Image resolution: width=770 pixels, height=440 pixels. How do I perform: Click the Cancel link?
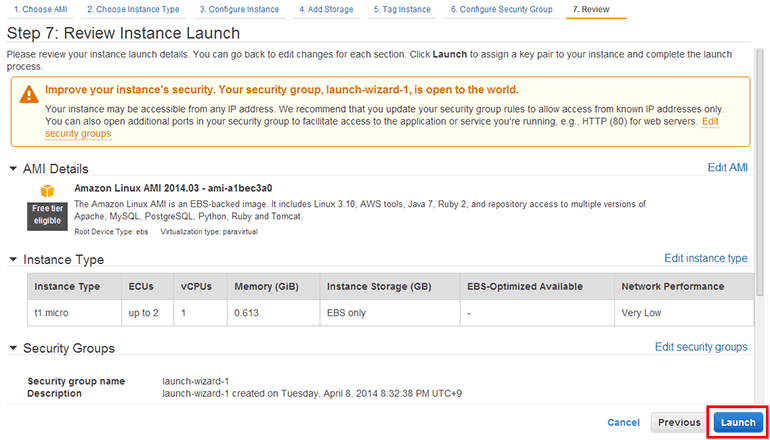pyautogui.click(x=623, y=422)
